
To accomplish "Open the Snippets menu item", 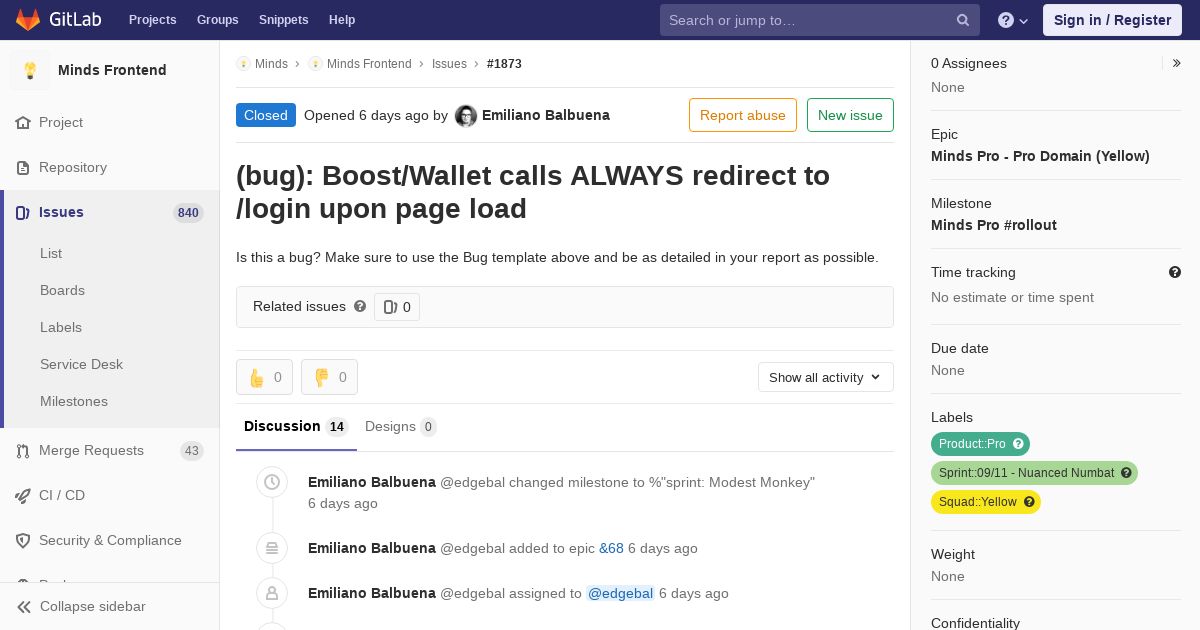I will click(284, 20).
